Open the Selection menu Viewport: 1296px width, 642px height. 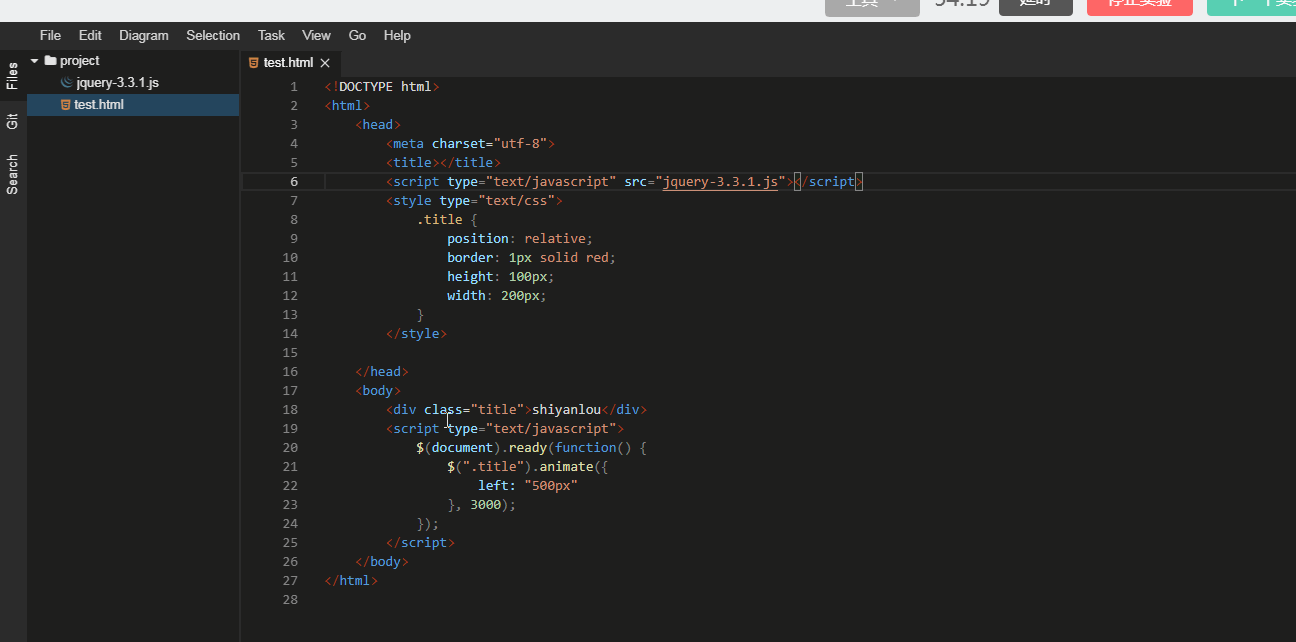click(x=213, y=35)
